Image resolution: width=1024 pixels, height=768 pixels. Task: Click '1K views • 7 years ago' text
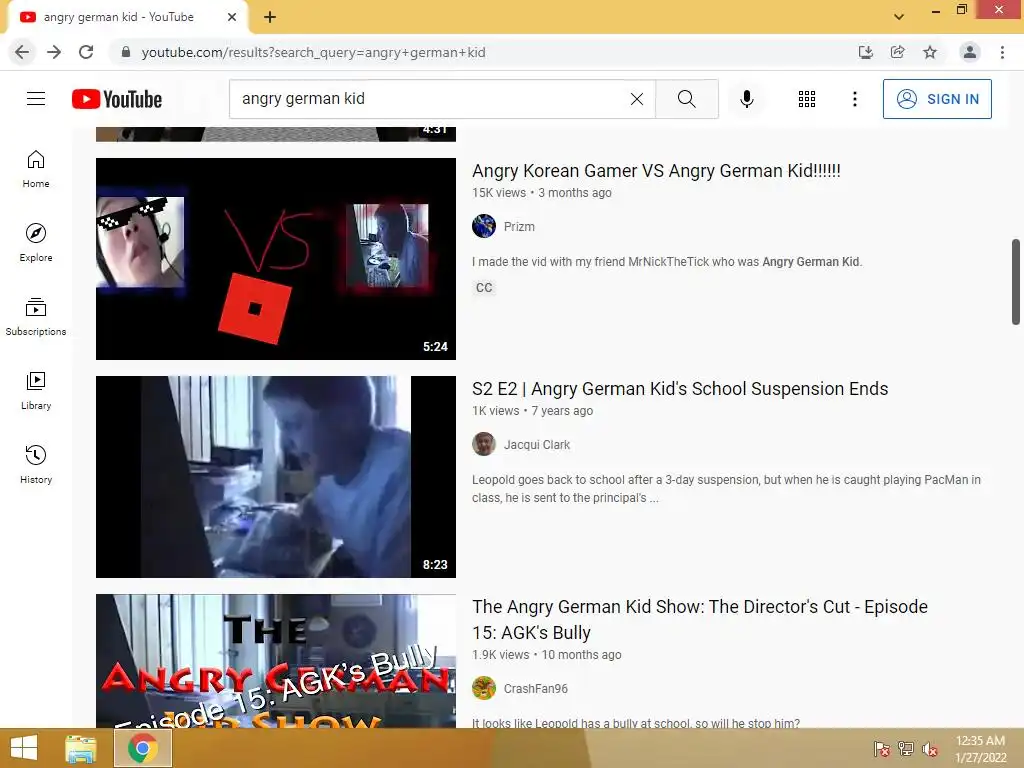click(x=532, y=411)
